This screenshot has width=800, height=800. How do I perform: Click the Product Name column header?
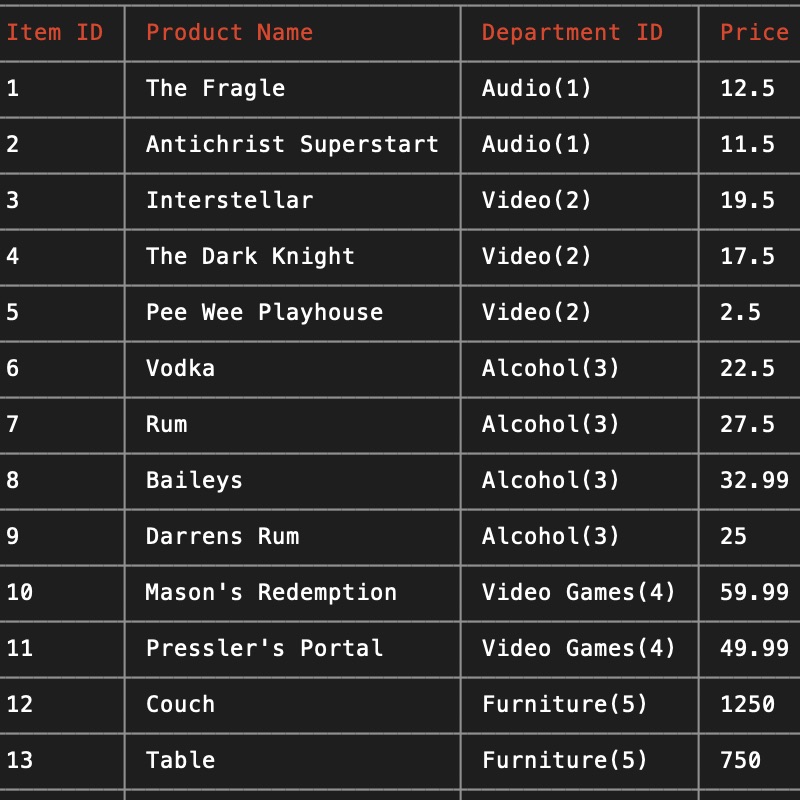pos(229,32)
